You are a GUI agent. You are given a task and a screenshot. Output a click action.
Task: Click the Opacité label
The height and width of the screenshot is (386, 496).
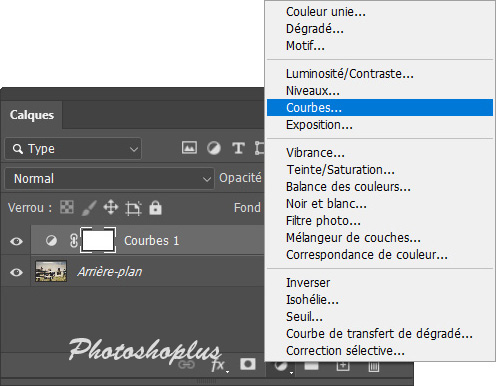240,178
